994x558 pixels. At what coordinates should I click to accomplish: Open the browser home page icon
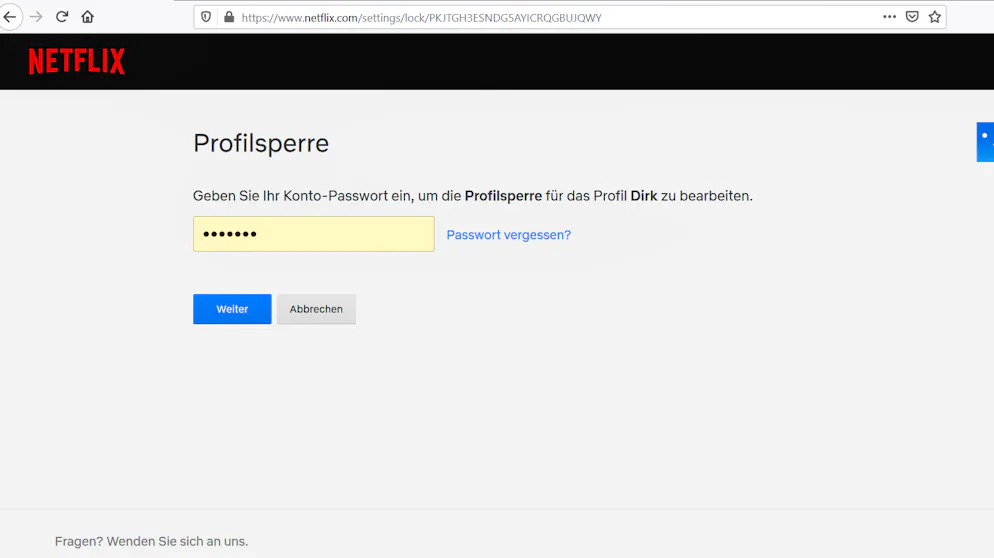pyautogui.click(x=87, y=17)
